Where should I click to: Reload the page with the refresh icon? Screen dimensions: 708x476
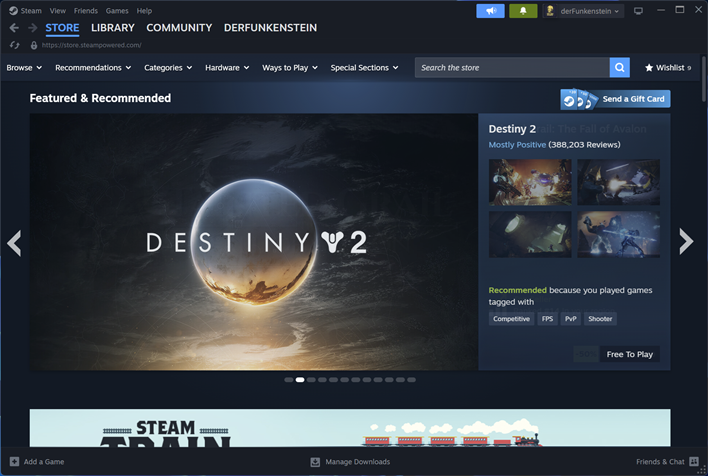point(14,45)
